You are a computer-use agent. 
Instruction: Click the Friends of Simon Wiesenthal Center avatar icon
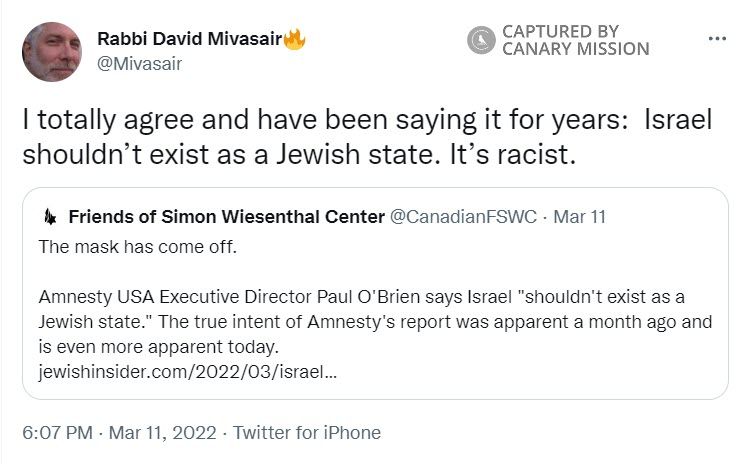pos(49,217)
